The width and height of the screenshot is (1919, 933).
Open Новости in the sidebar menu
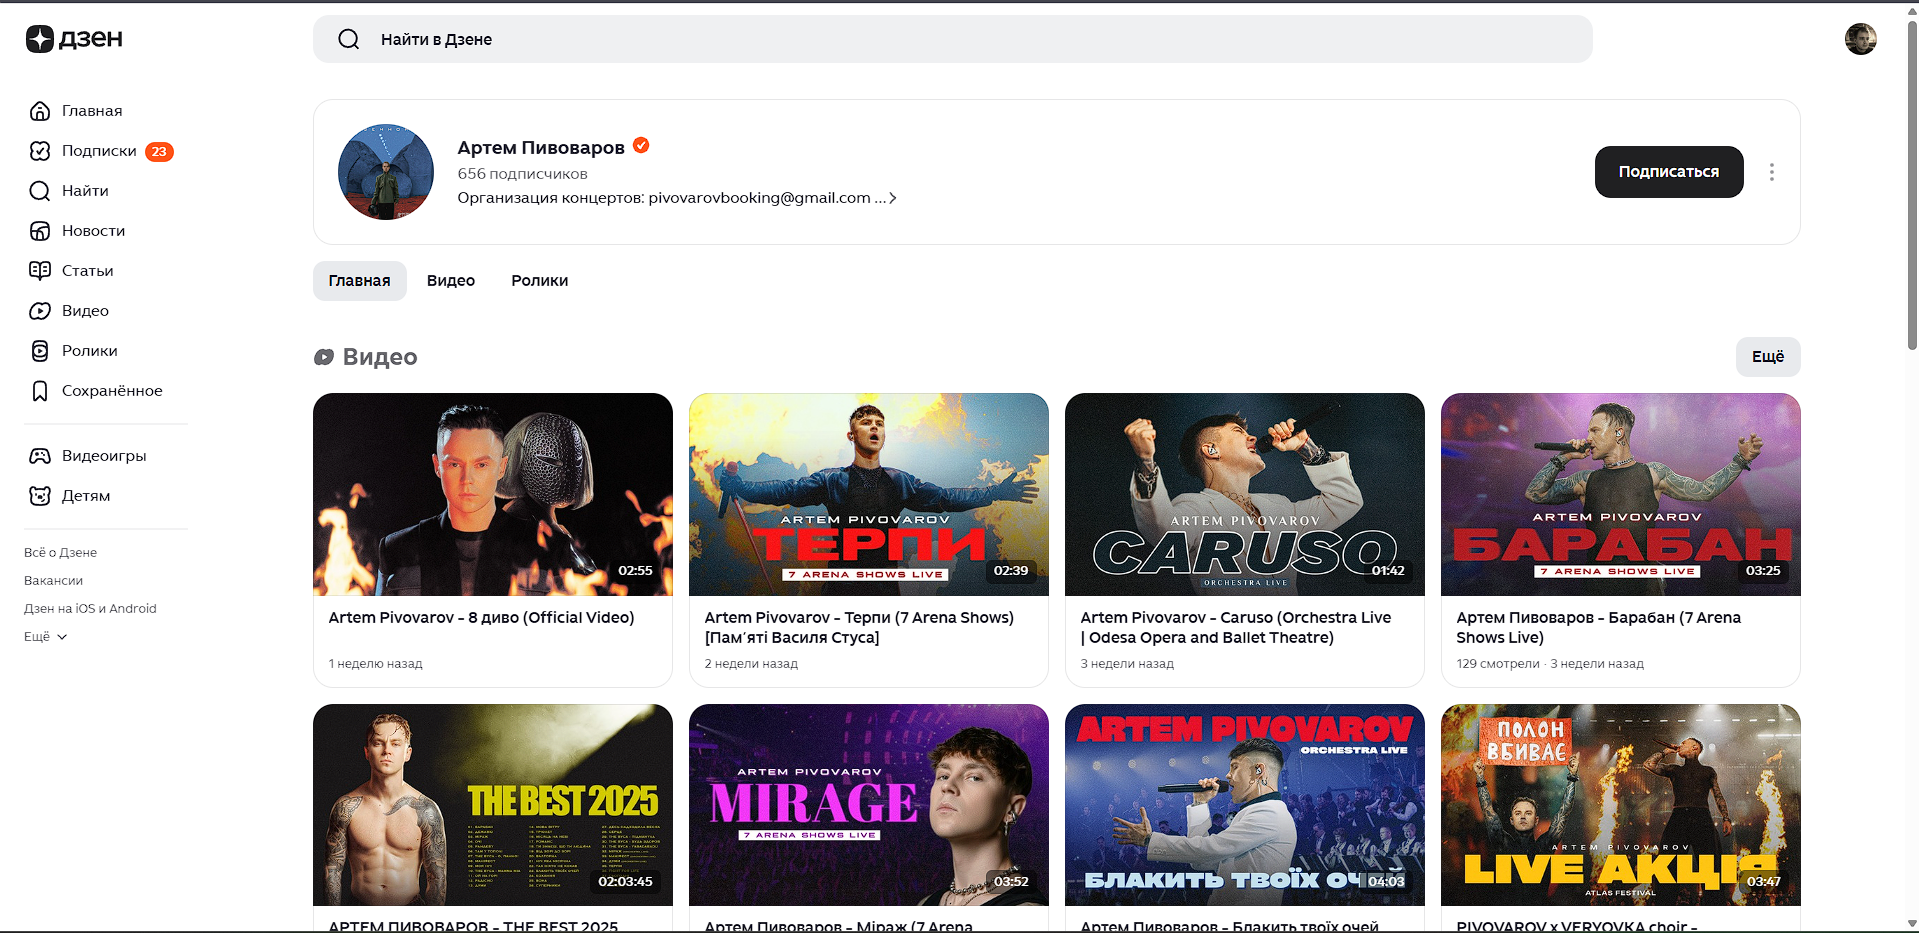tap(93, 231)
